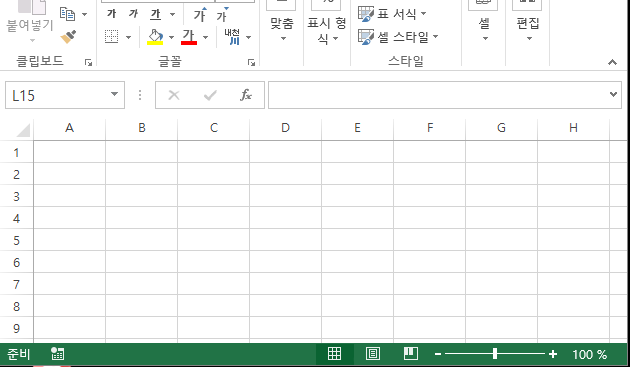Click the Select All corner triangle
The image size is (630, 367).
23,130
